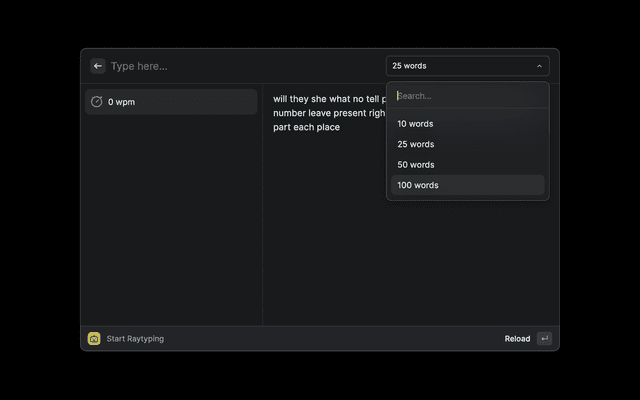Click the Enter key icon next to Reload
This screenshot has height=400, width=640.
click(x=544, y=339)
